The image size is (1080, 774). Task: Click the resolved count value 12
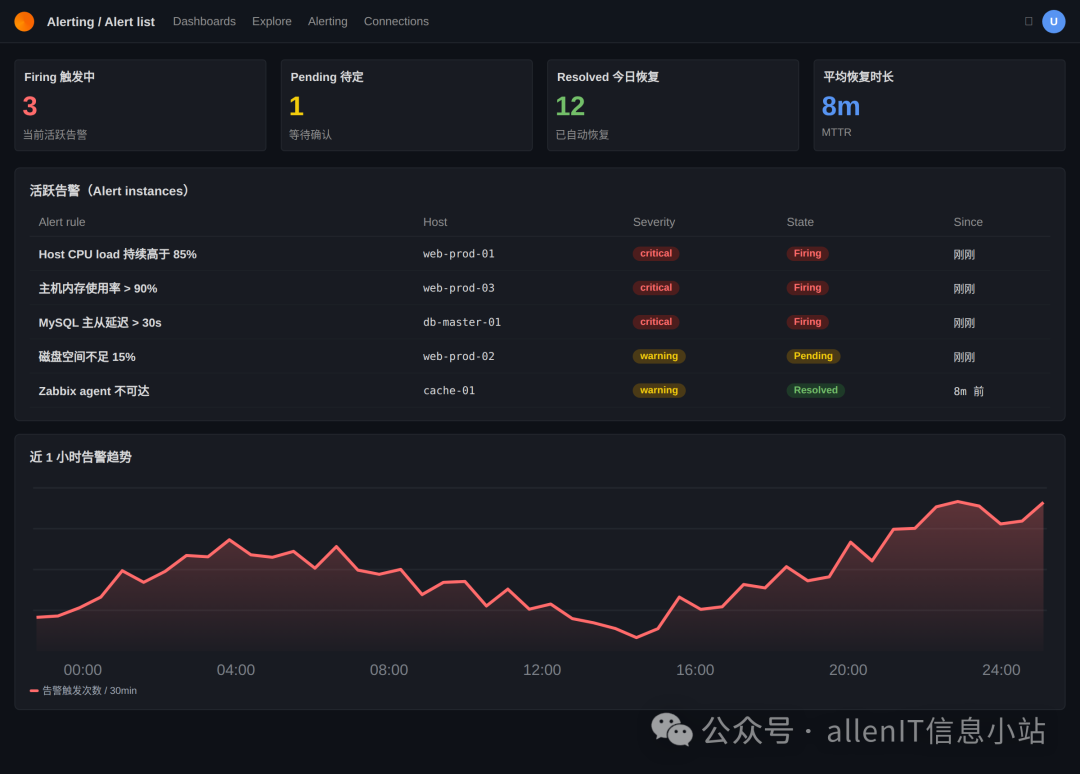click(570, 106)
